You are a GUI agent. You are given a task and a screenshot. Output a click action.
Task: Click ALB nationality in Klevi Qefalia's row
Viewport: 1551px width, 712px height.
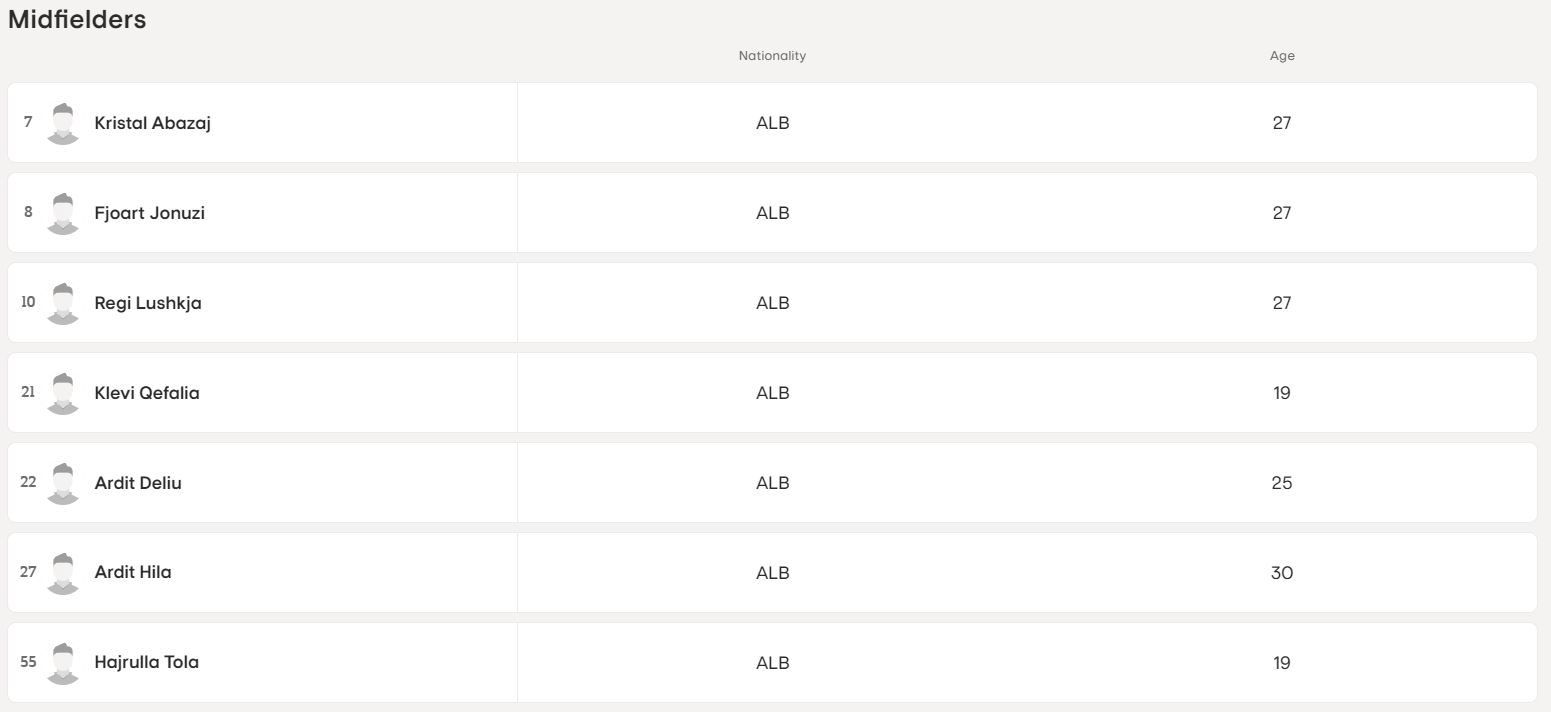pos(772,393)
